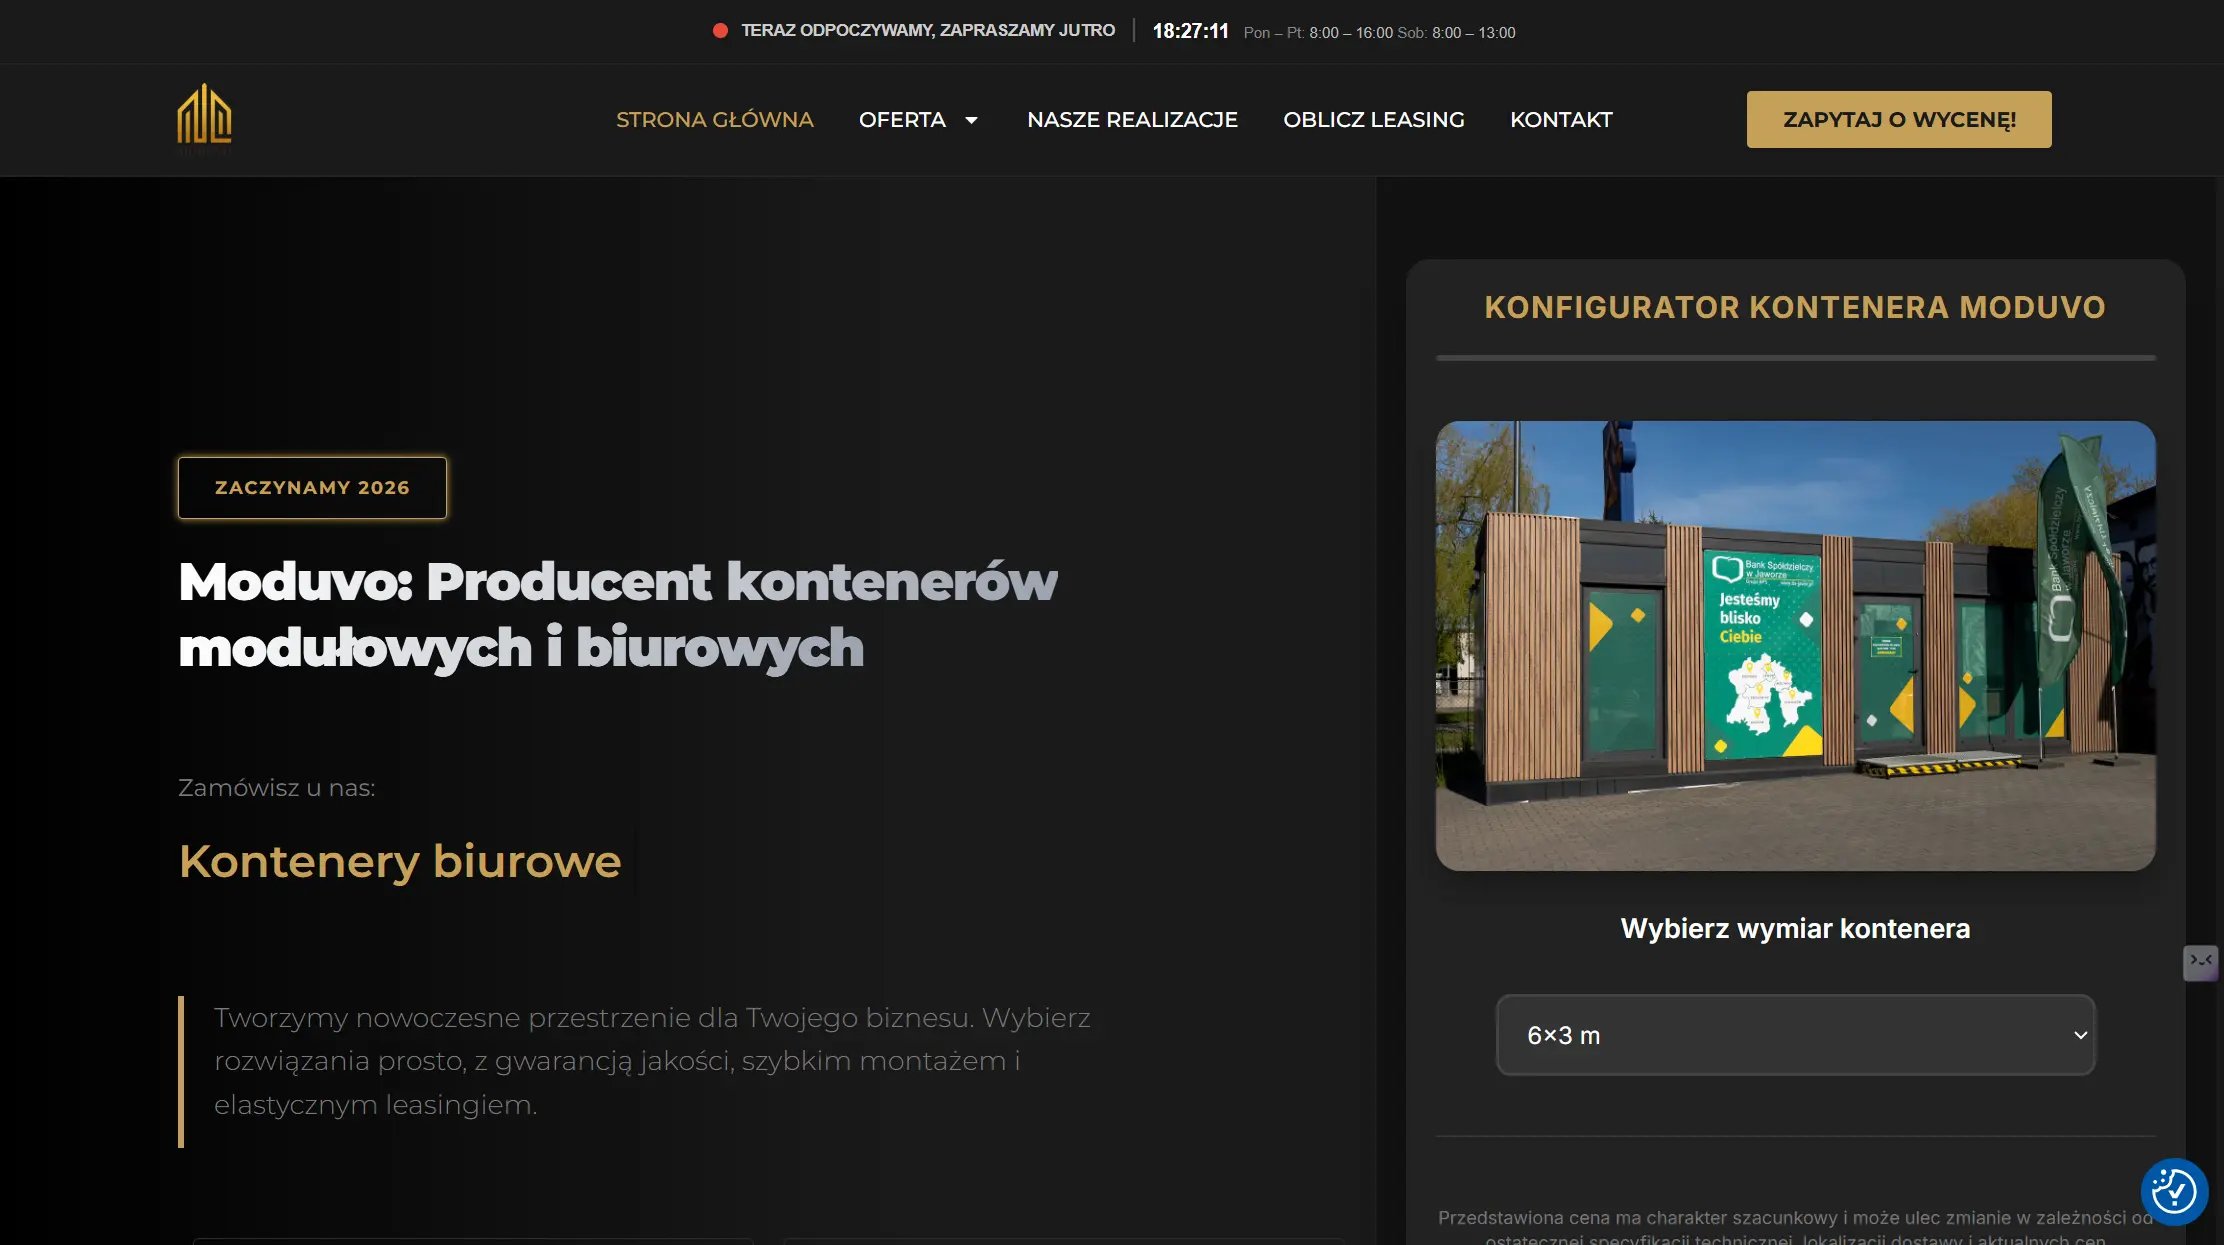The width and height of the screenshot is (2224, 1245).
Task: Click the 'Tworzymy nowoczesne przestrzenie' quote paragraph
Action: tap(652, 1061)
